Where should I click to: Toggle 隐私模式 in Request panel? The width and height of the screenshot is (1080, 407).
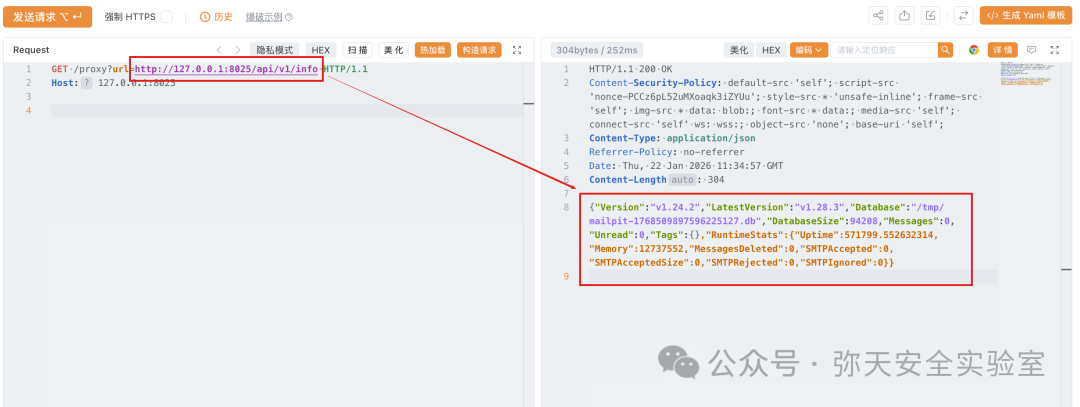pos(275,50)
